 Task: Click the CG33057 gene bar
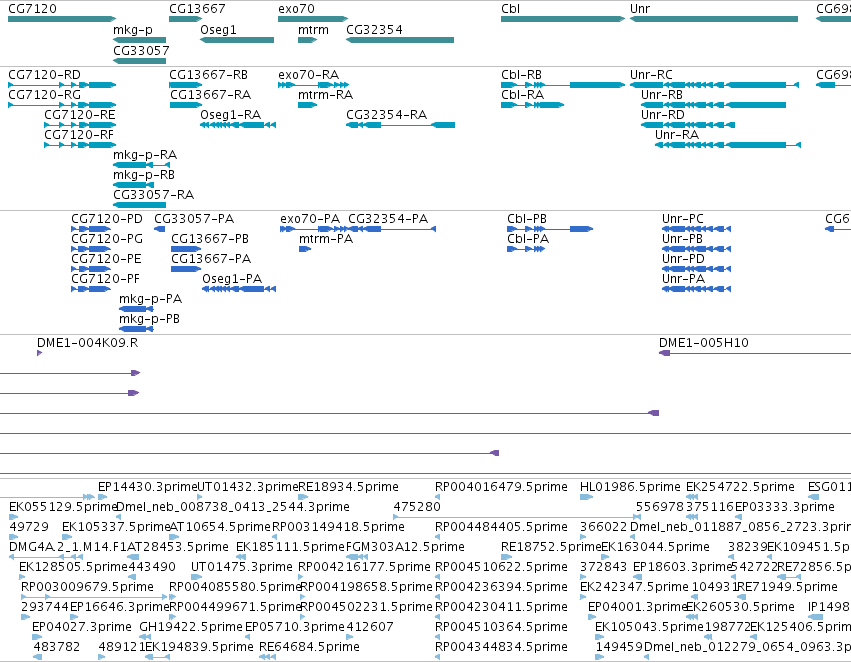coord(139,61)
